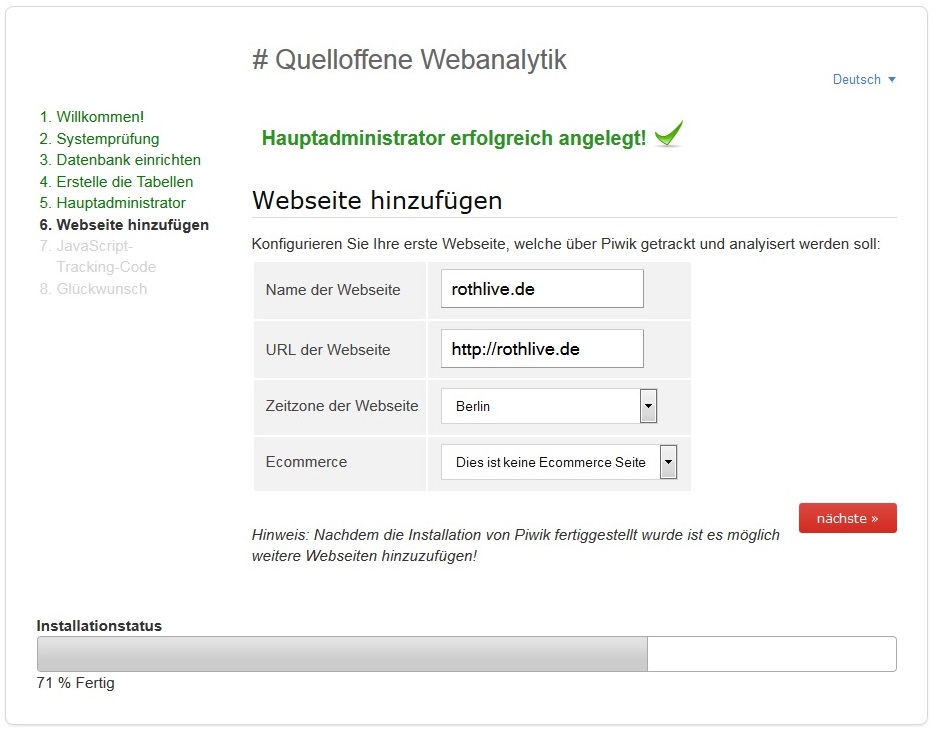Click the 'Konfigurieren Sie Ihre erste Webseite' sentence
934x729 pixels.
[566, 244]
